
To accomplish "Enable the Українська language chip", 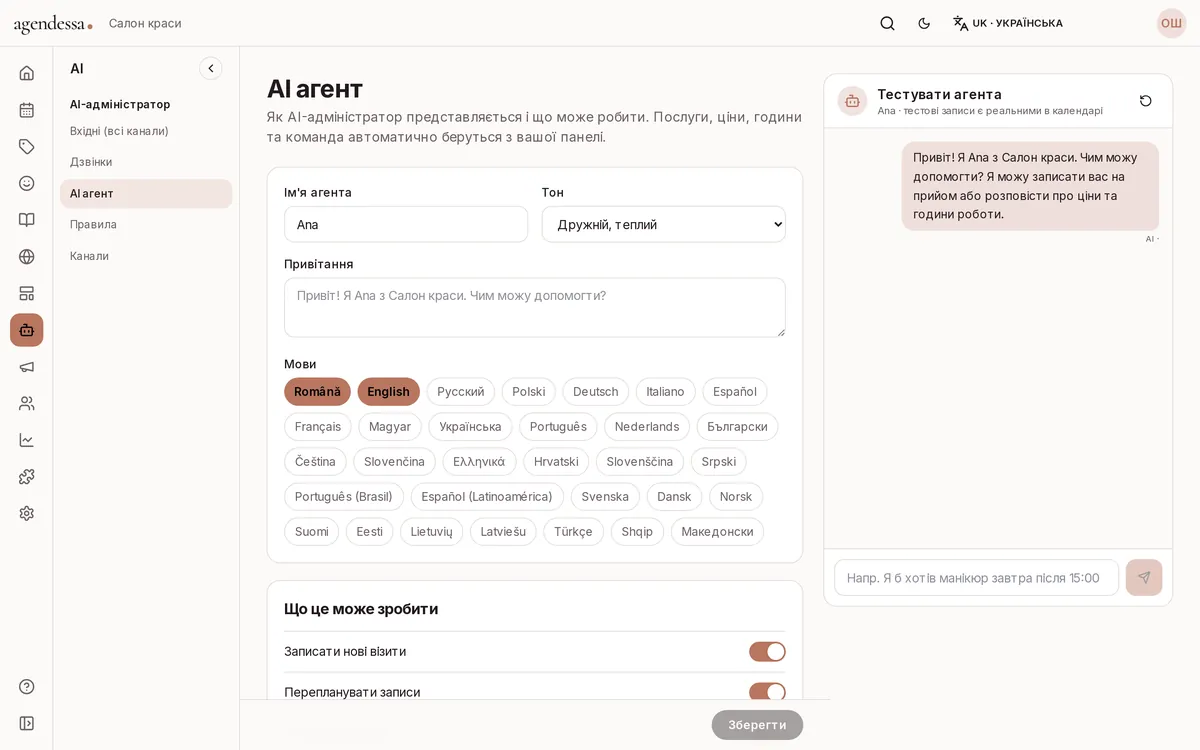I will tap(470, 427).
